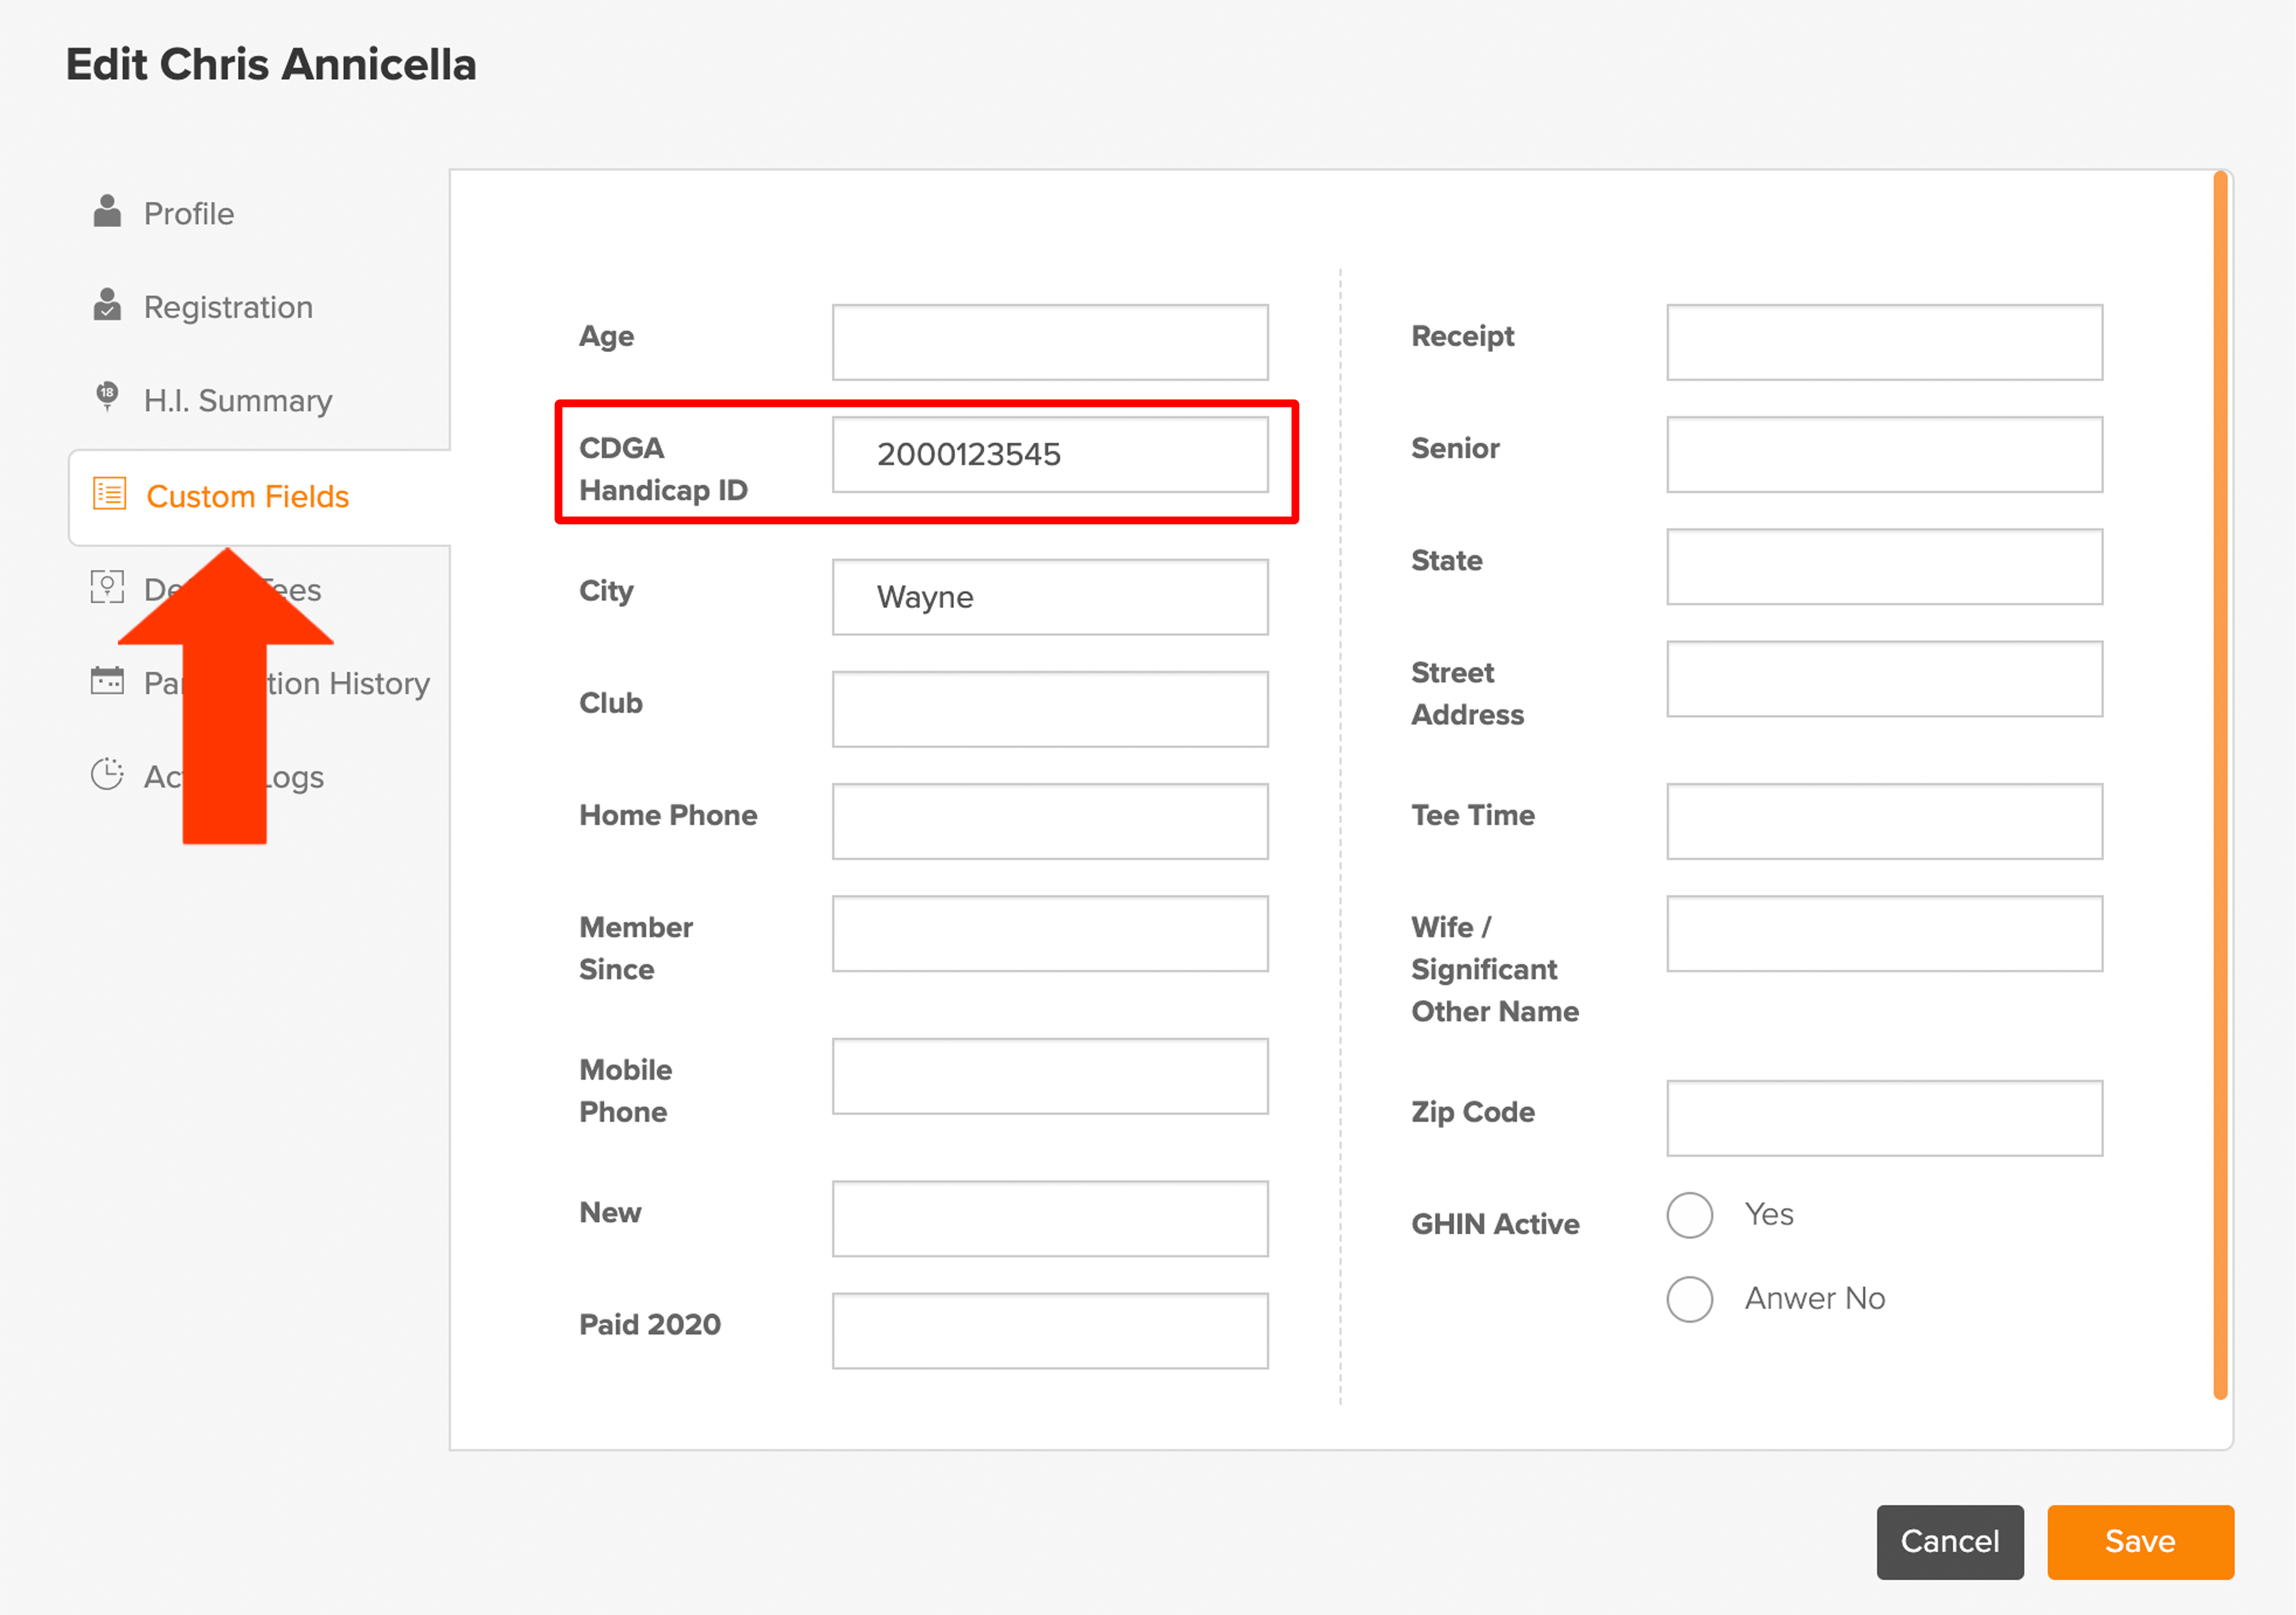Click the H.I. Summary golf ball icon
The height and width of the screenshot is (1615, 2296).
coord(107,397)
